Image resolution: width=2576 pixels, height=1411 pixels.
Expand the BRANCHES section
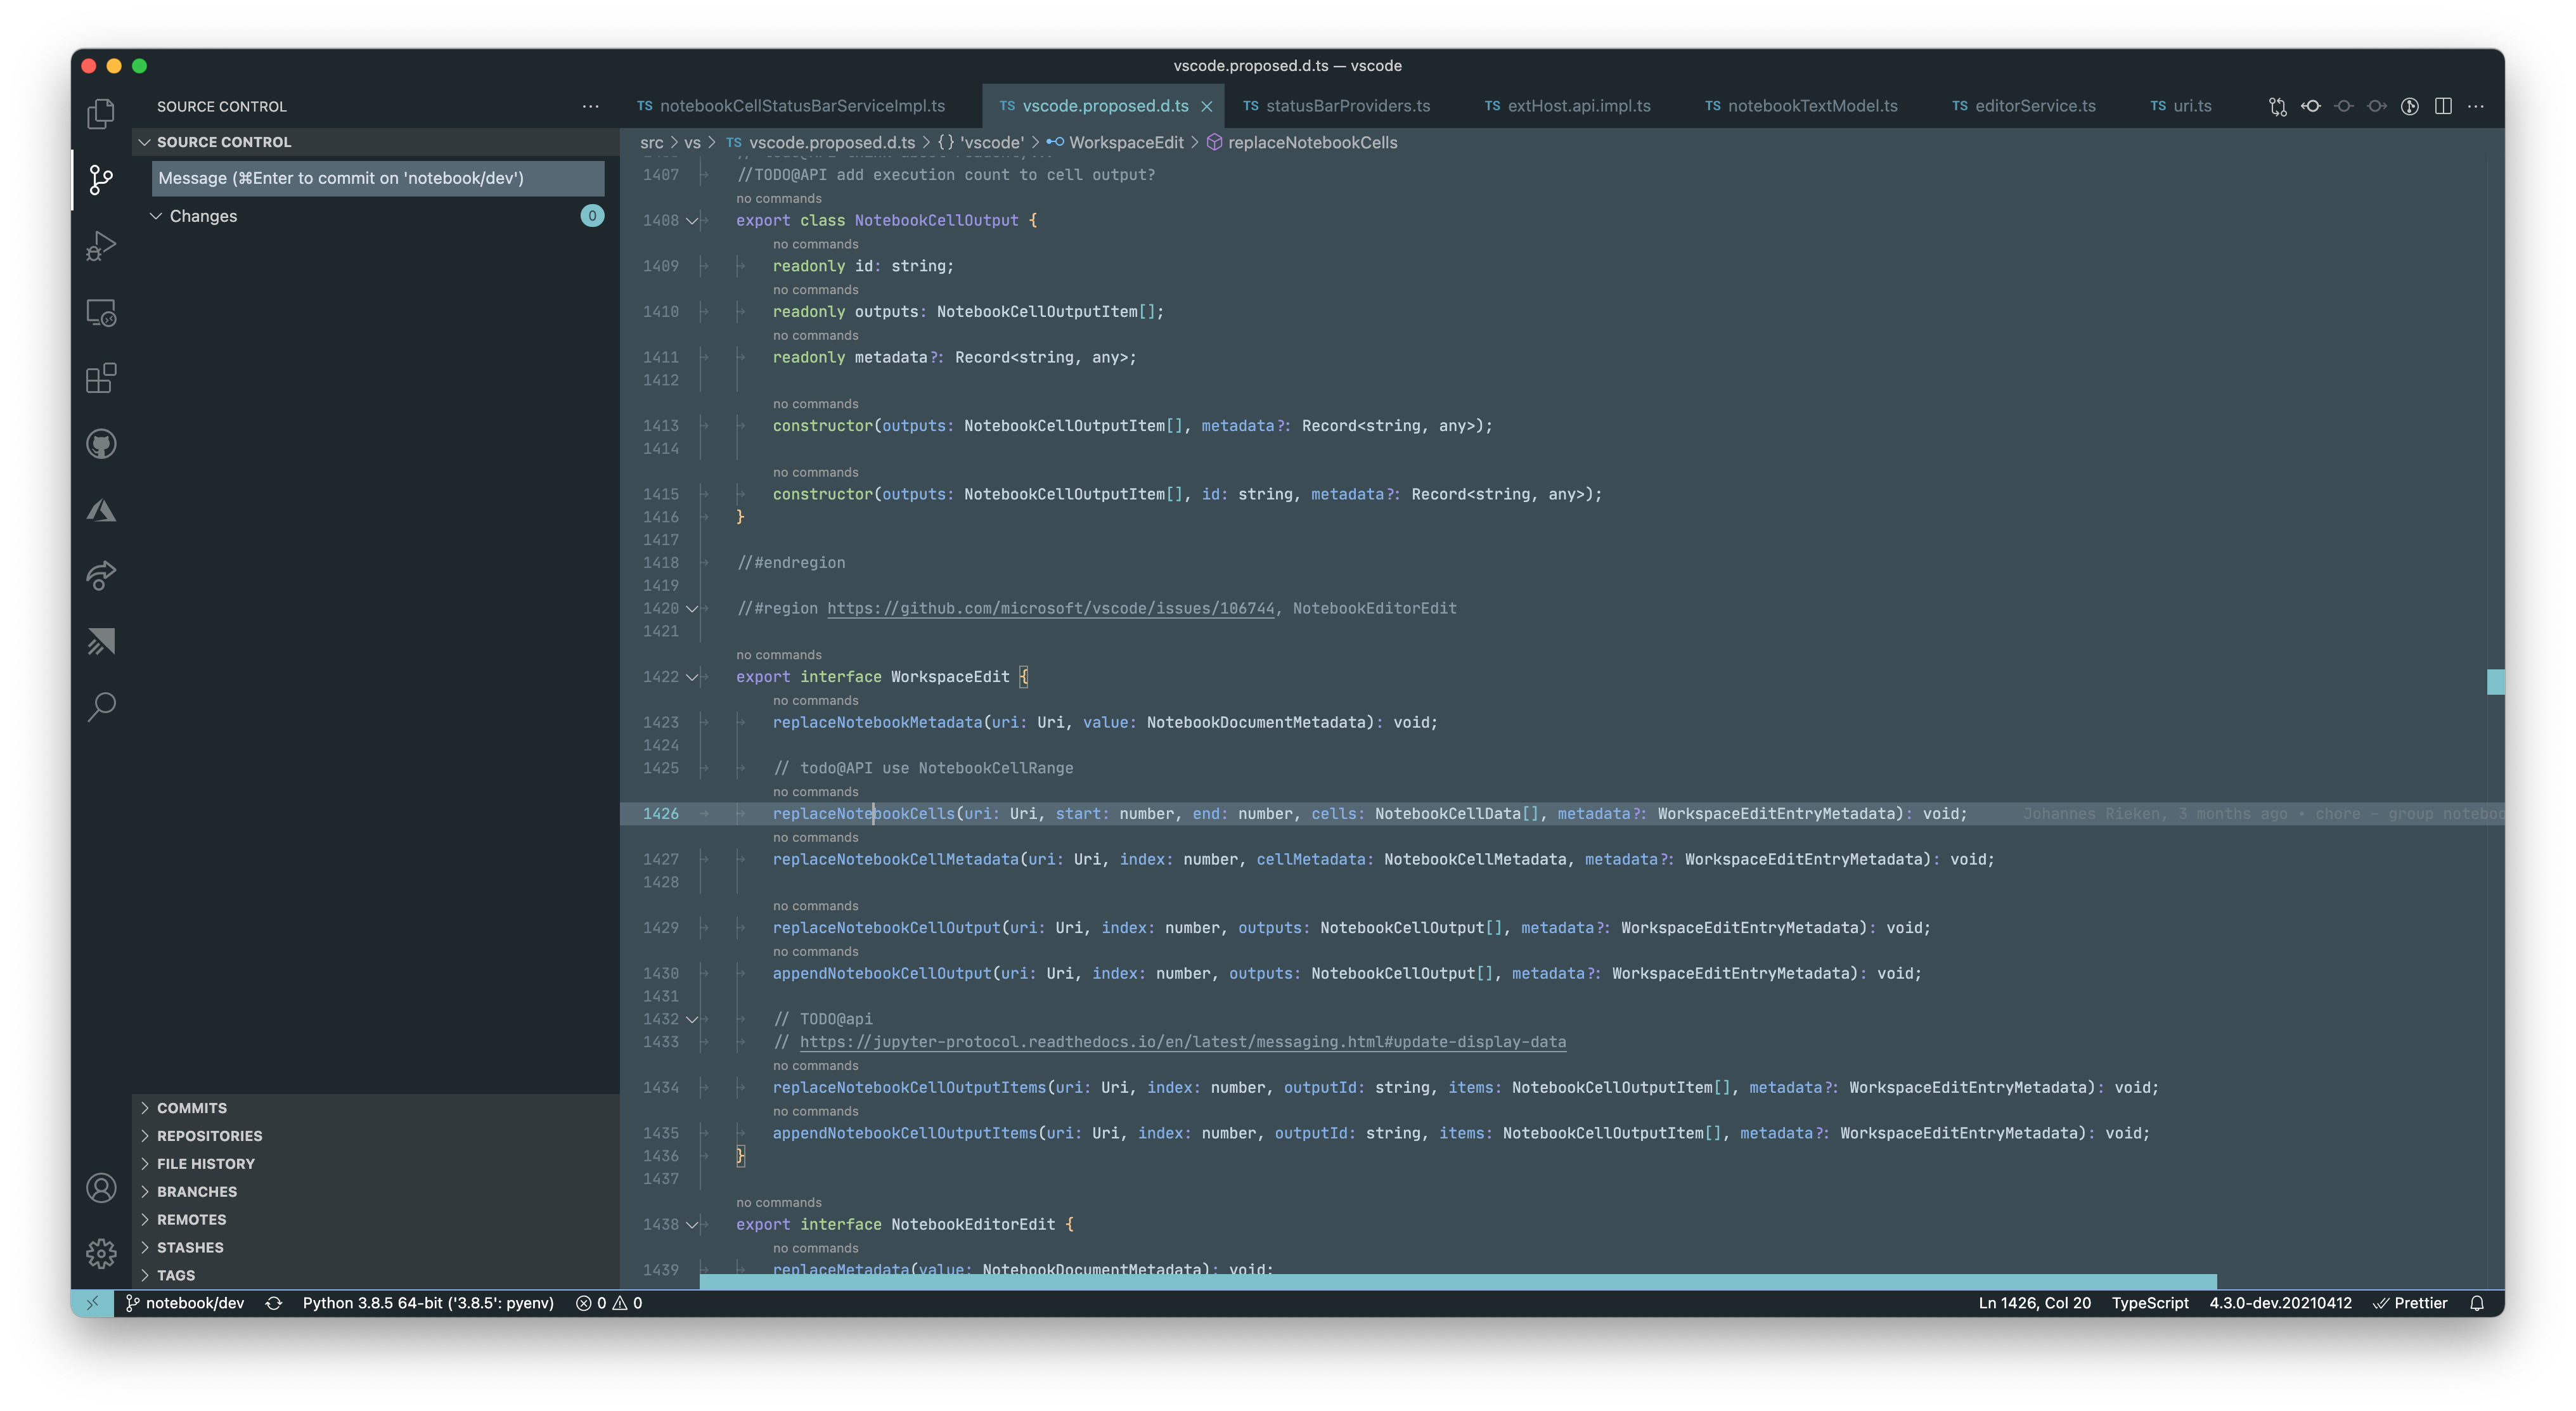(x=196, y=1191)
